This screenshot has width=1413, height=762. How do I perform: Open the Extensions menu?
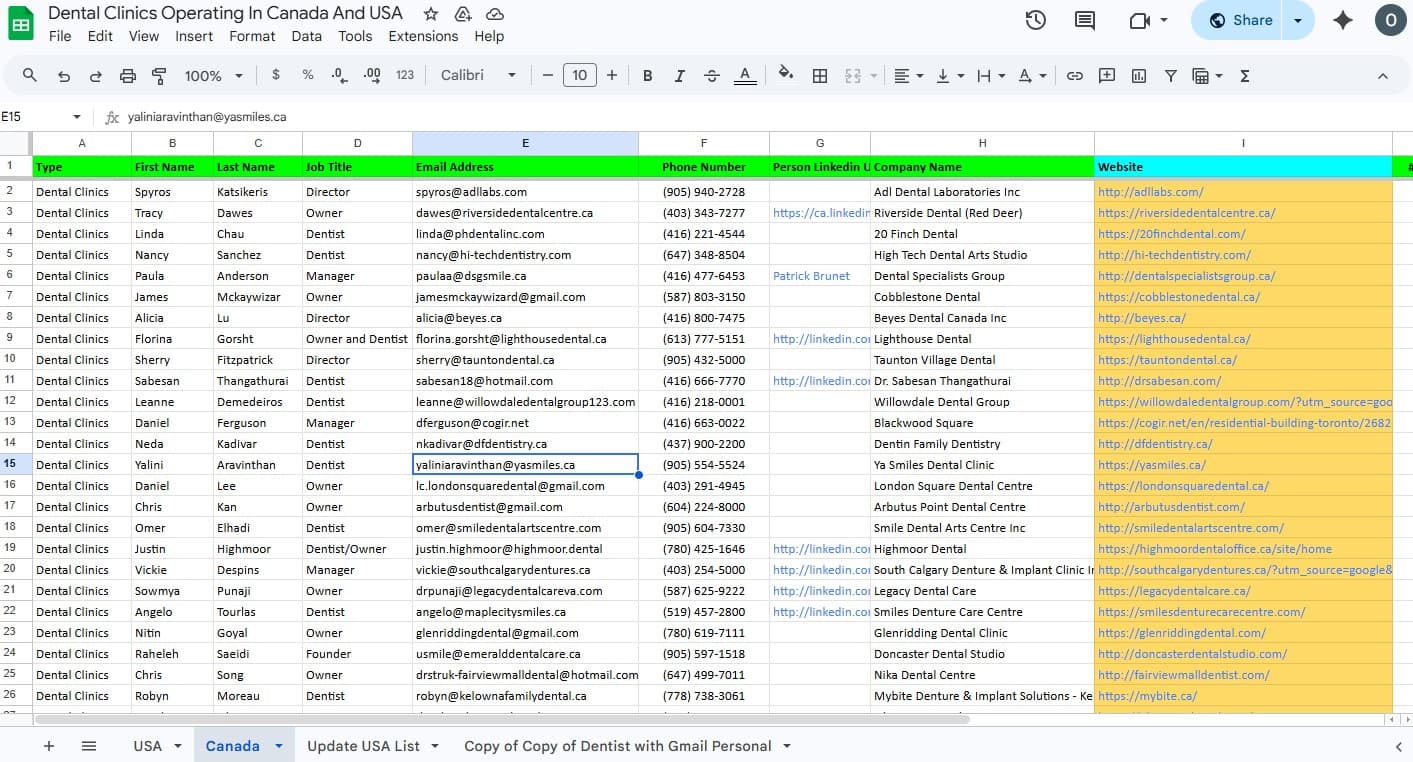(x=423, y=36)
